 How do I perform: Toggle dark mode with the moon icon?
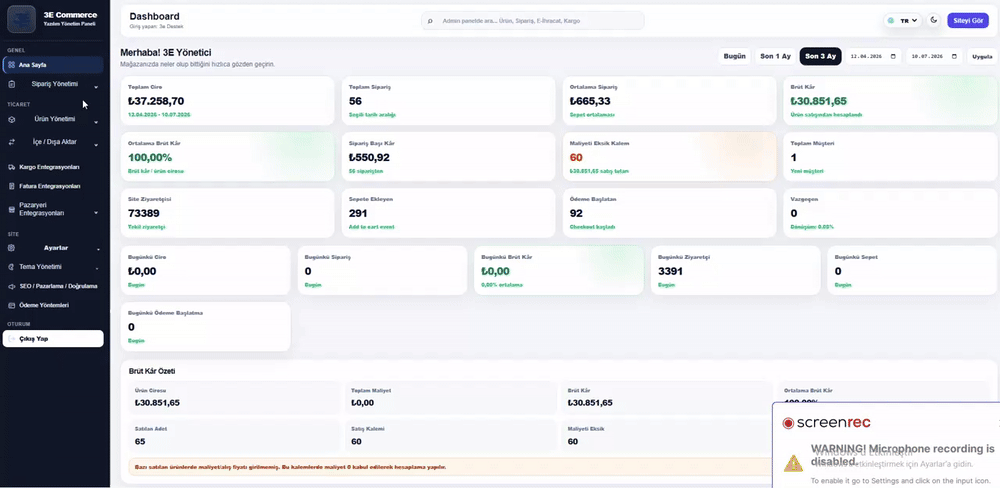(934, 20)
